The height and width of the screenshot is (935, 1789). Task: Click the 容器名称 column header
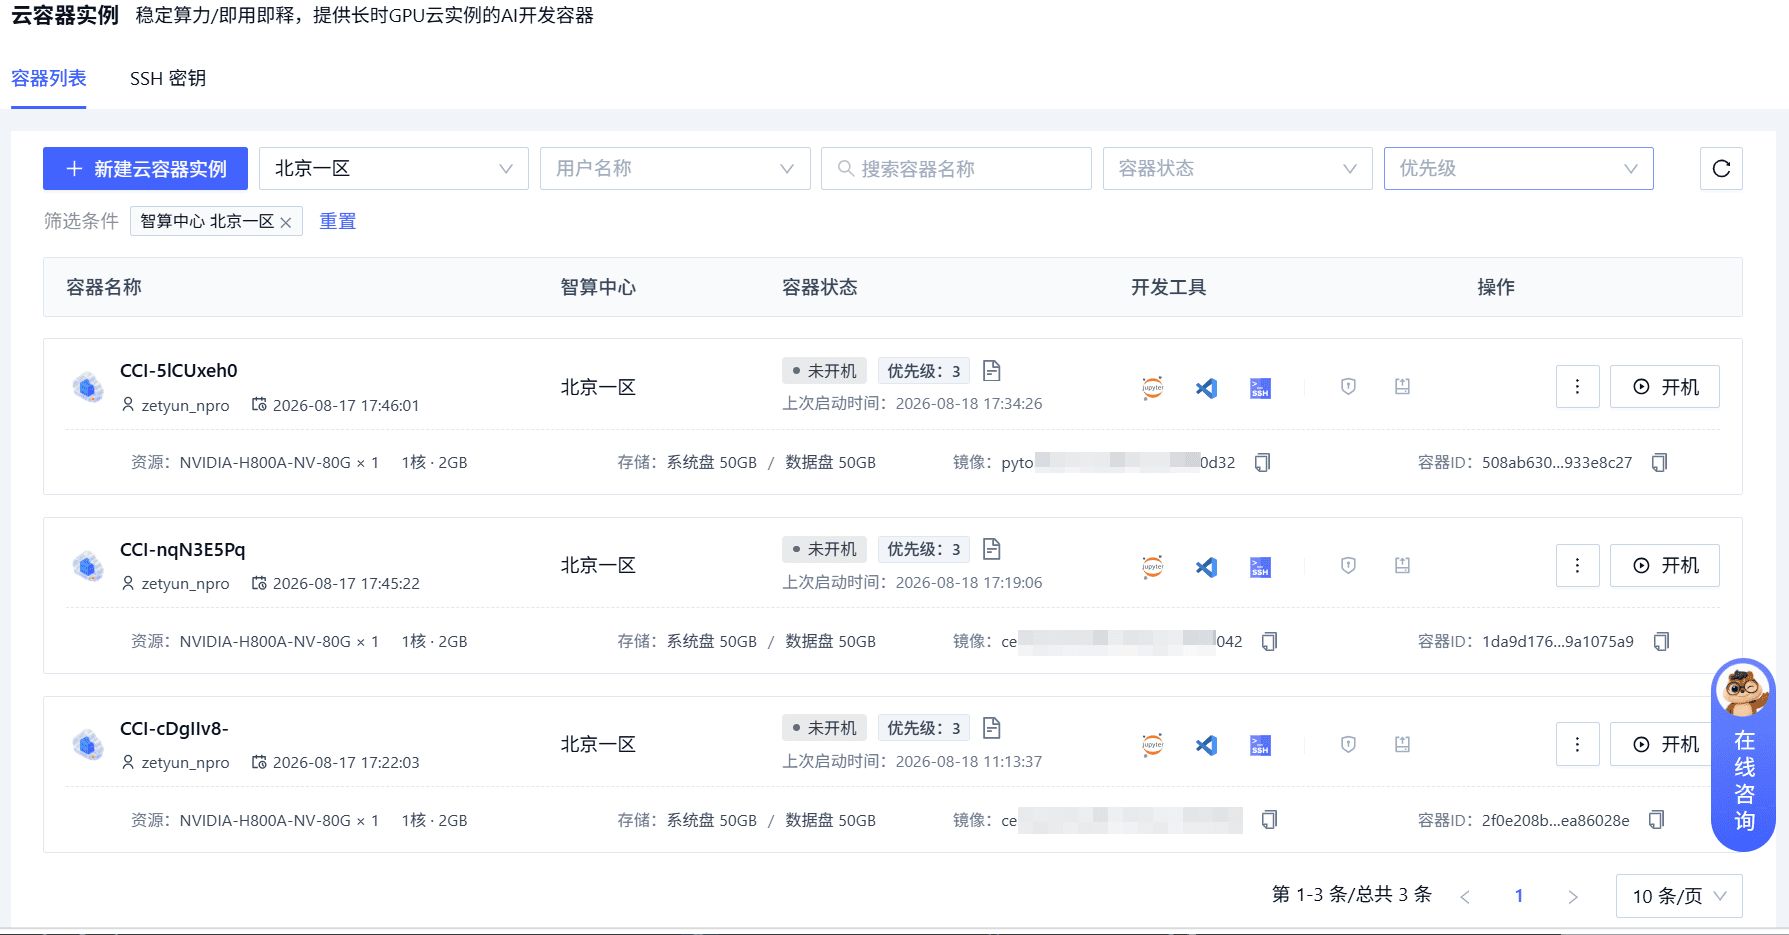coord(104,287)
